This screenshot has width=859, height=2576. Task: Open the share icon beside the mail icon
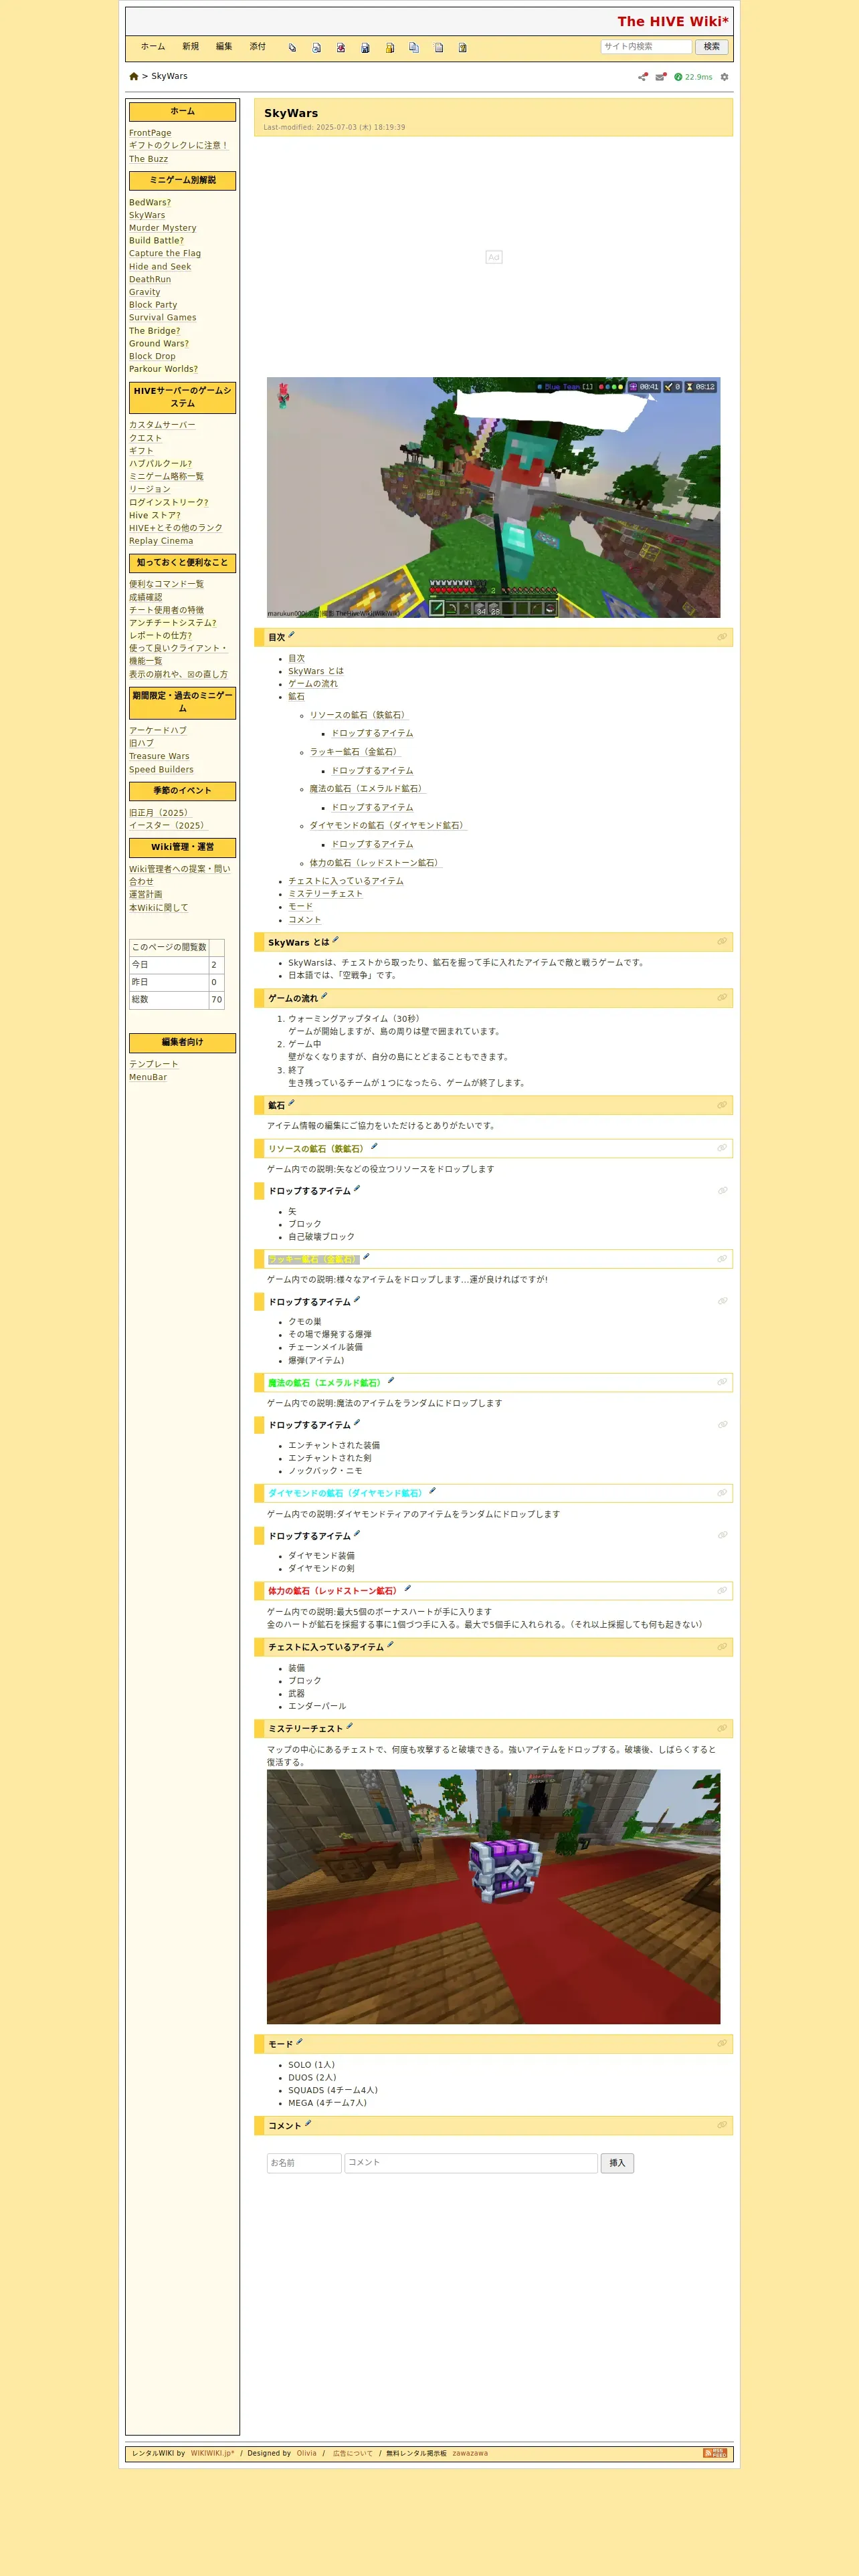tap(643, 77)
